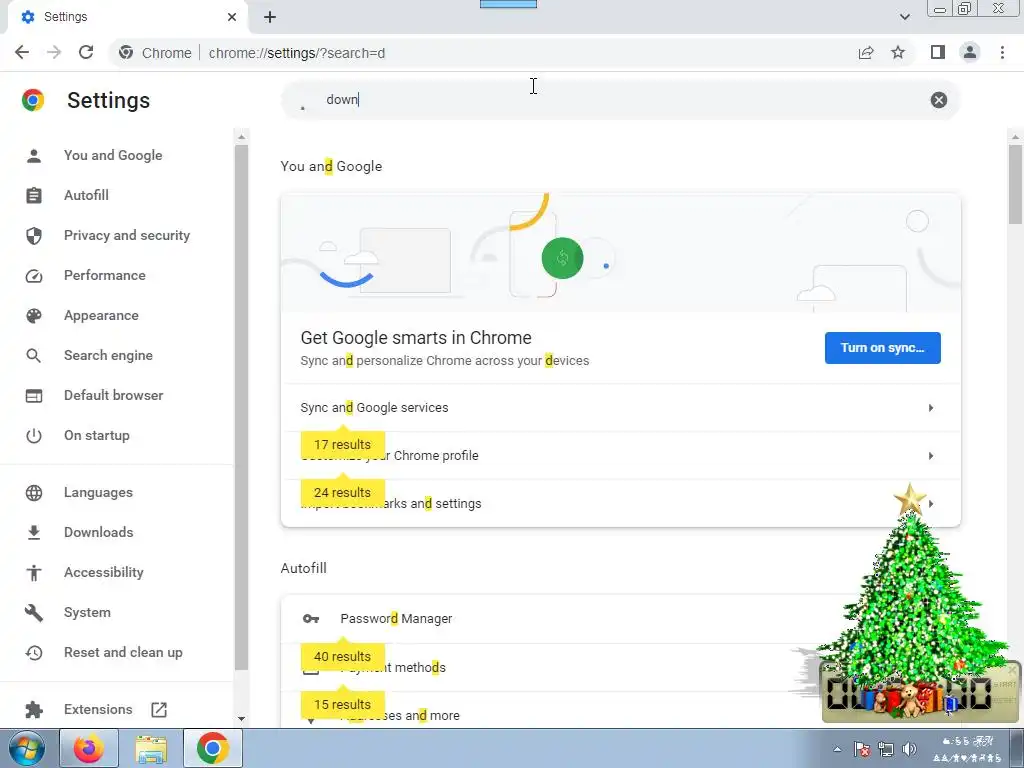Click sidebar scrollbar up arrow
The width and height of the screenshot is (1024, 768).
(x=241, y=137)
